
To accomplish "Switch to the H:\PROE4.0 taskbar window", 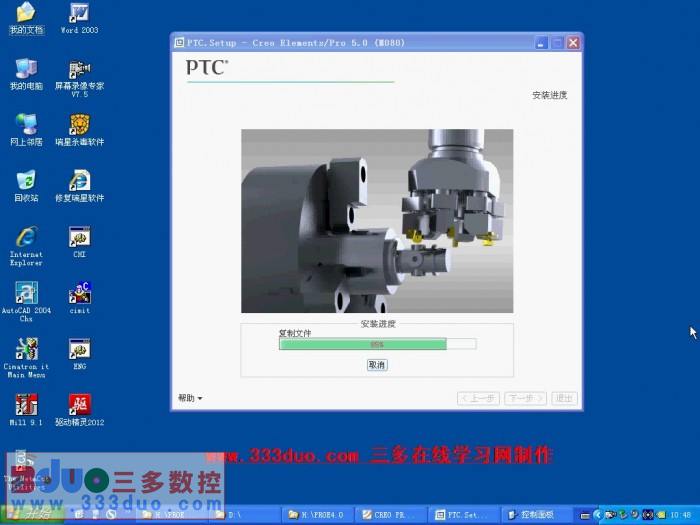I will click(x=318, y=515).
